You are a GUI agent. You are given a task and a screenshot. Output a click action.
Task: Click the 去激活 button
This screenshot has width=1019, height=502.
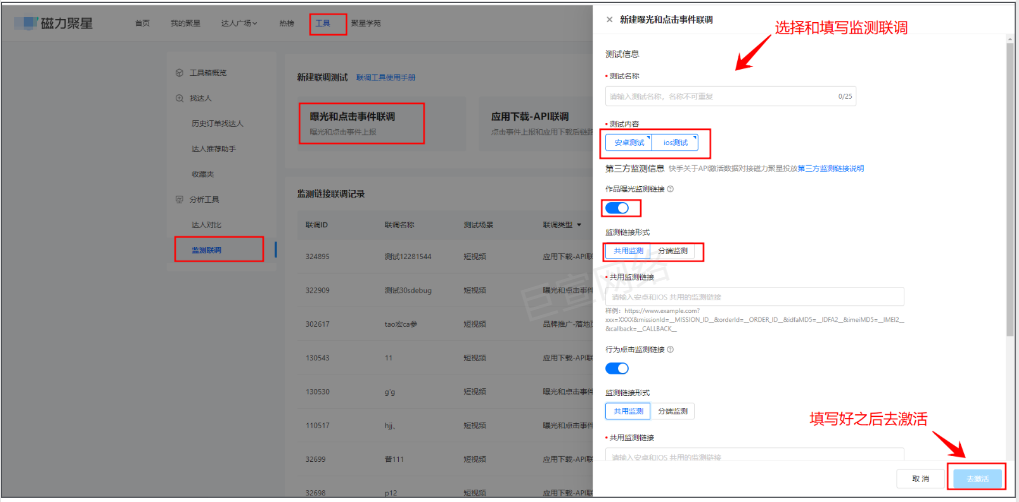point(977,478)
